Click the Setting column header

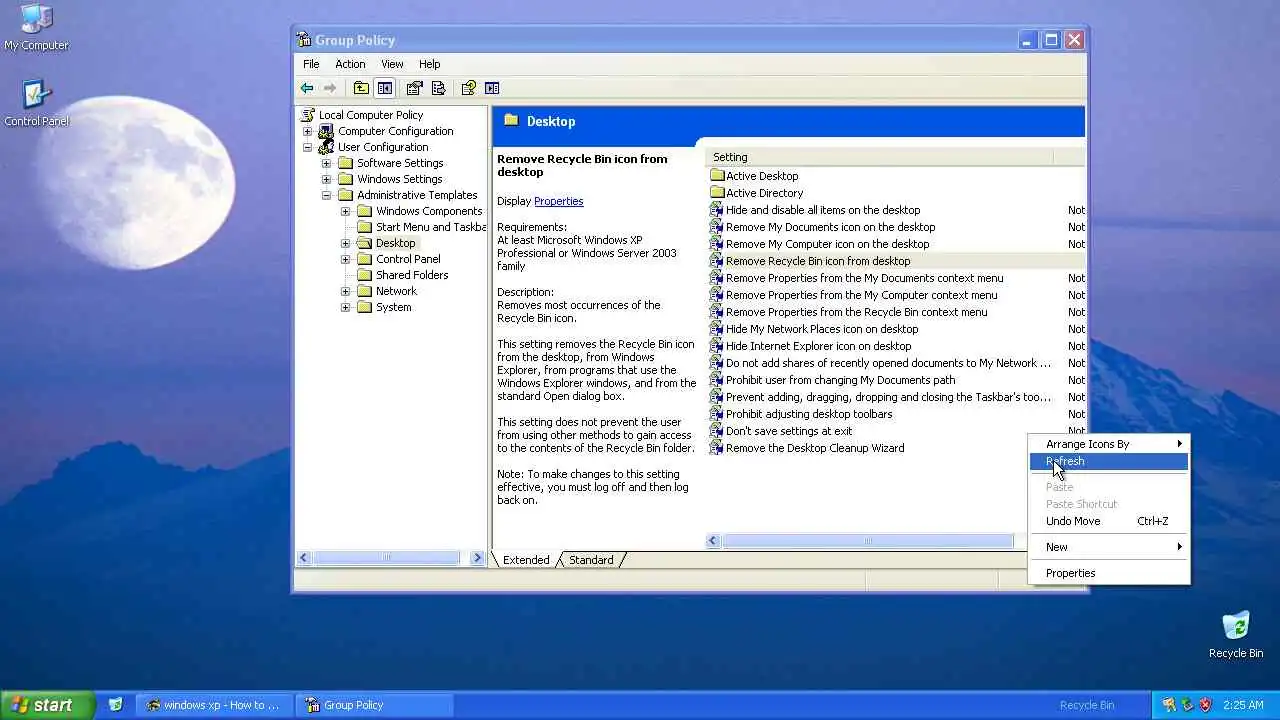[879, 157]
